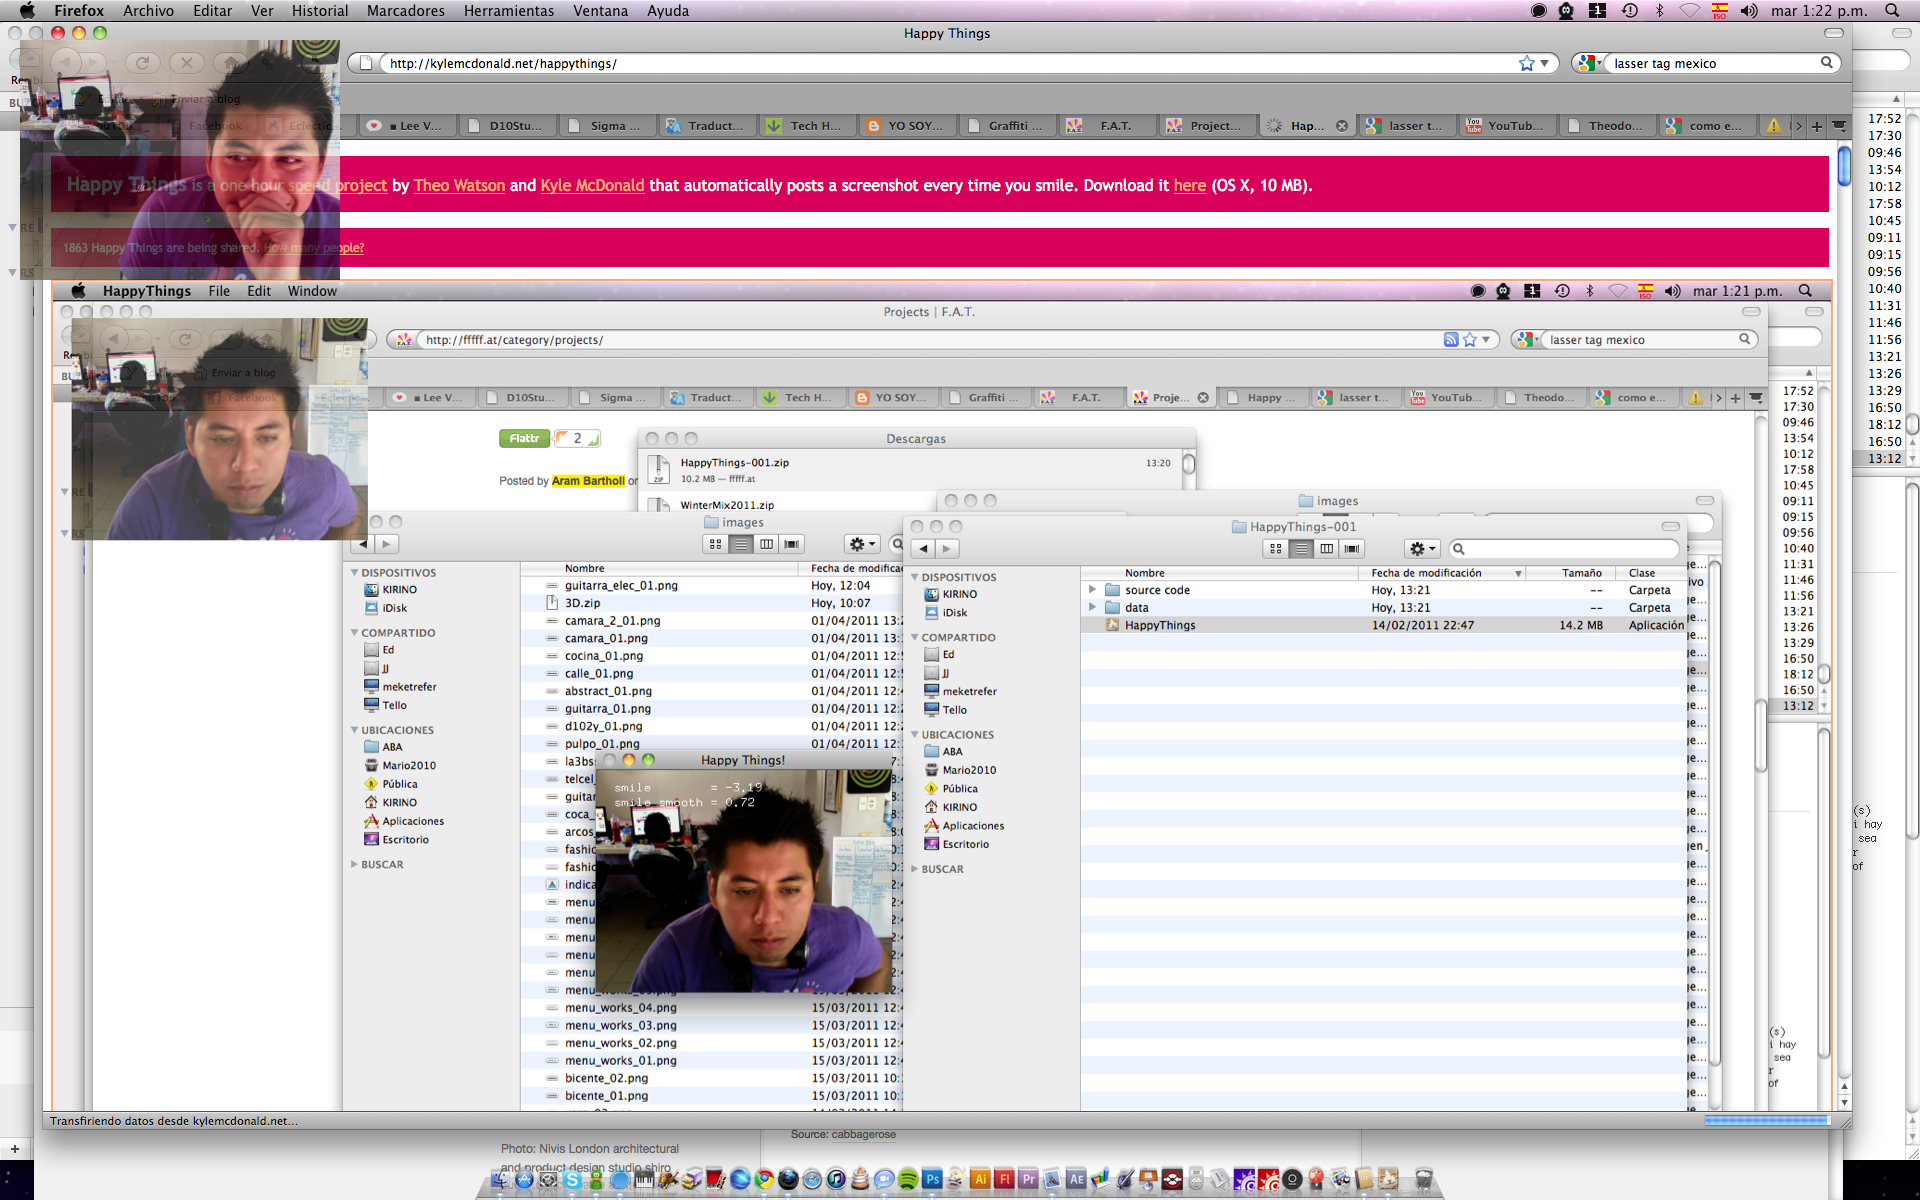
Task: Click page scrollbar thumb in Happy Things window
Action: pos(1844,166)
